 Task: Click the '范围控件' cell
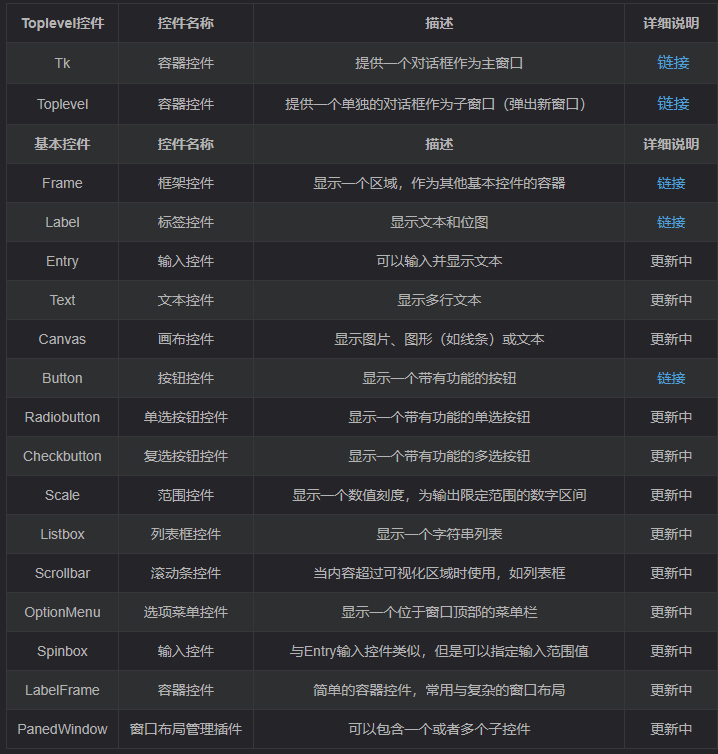[x=186, y=495]
